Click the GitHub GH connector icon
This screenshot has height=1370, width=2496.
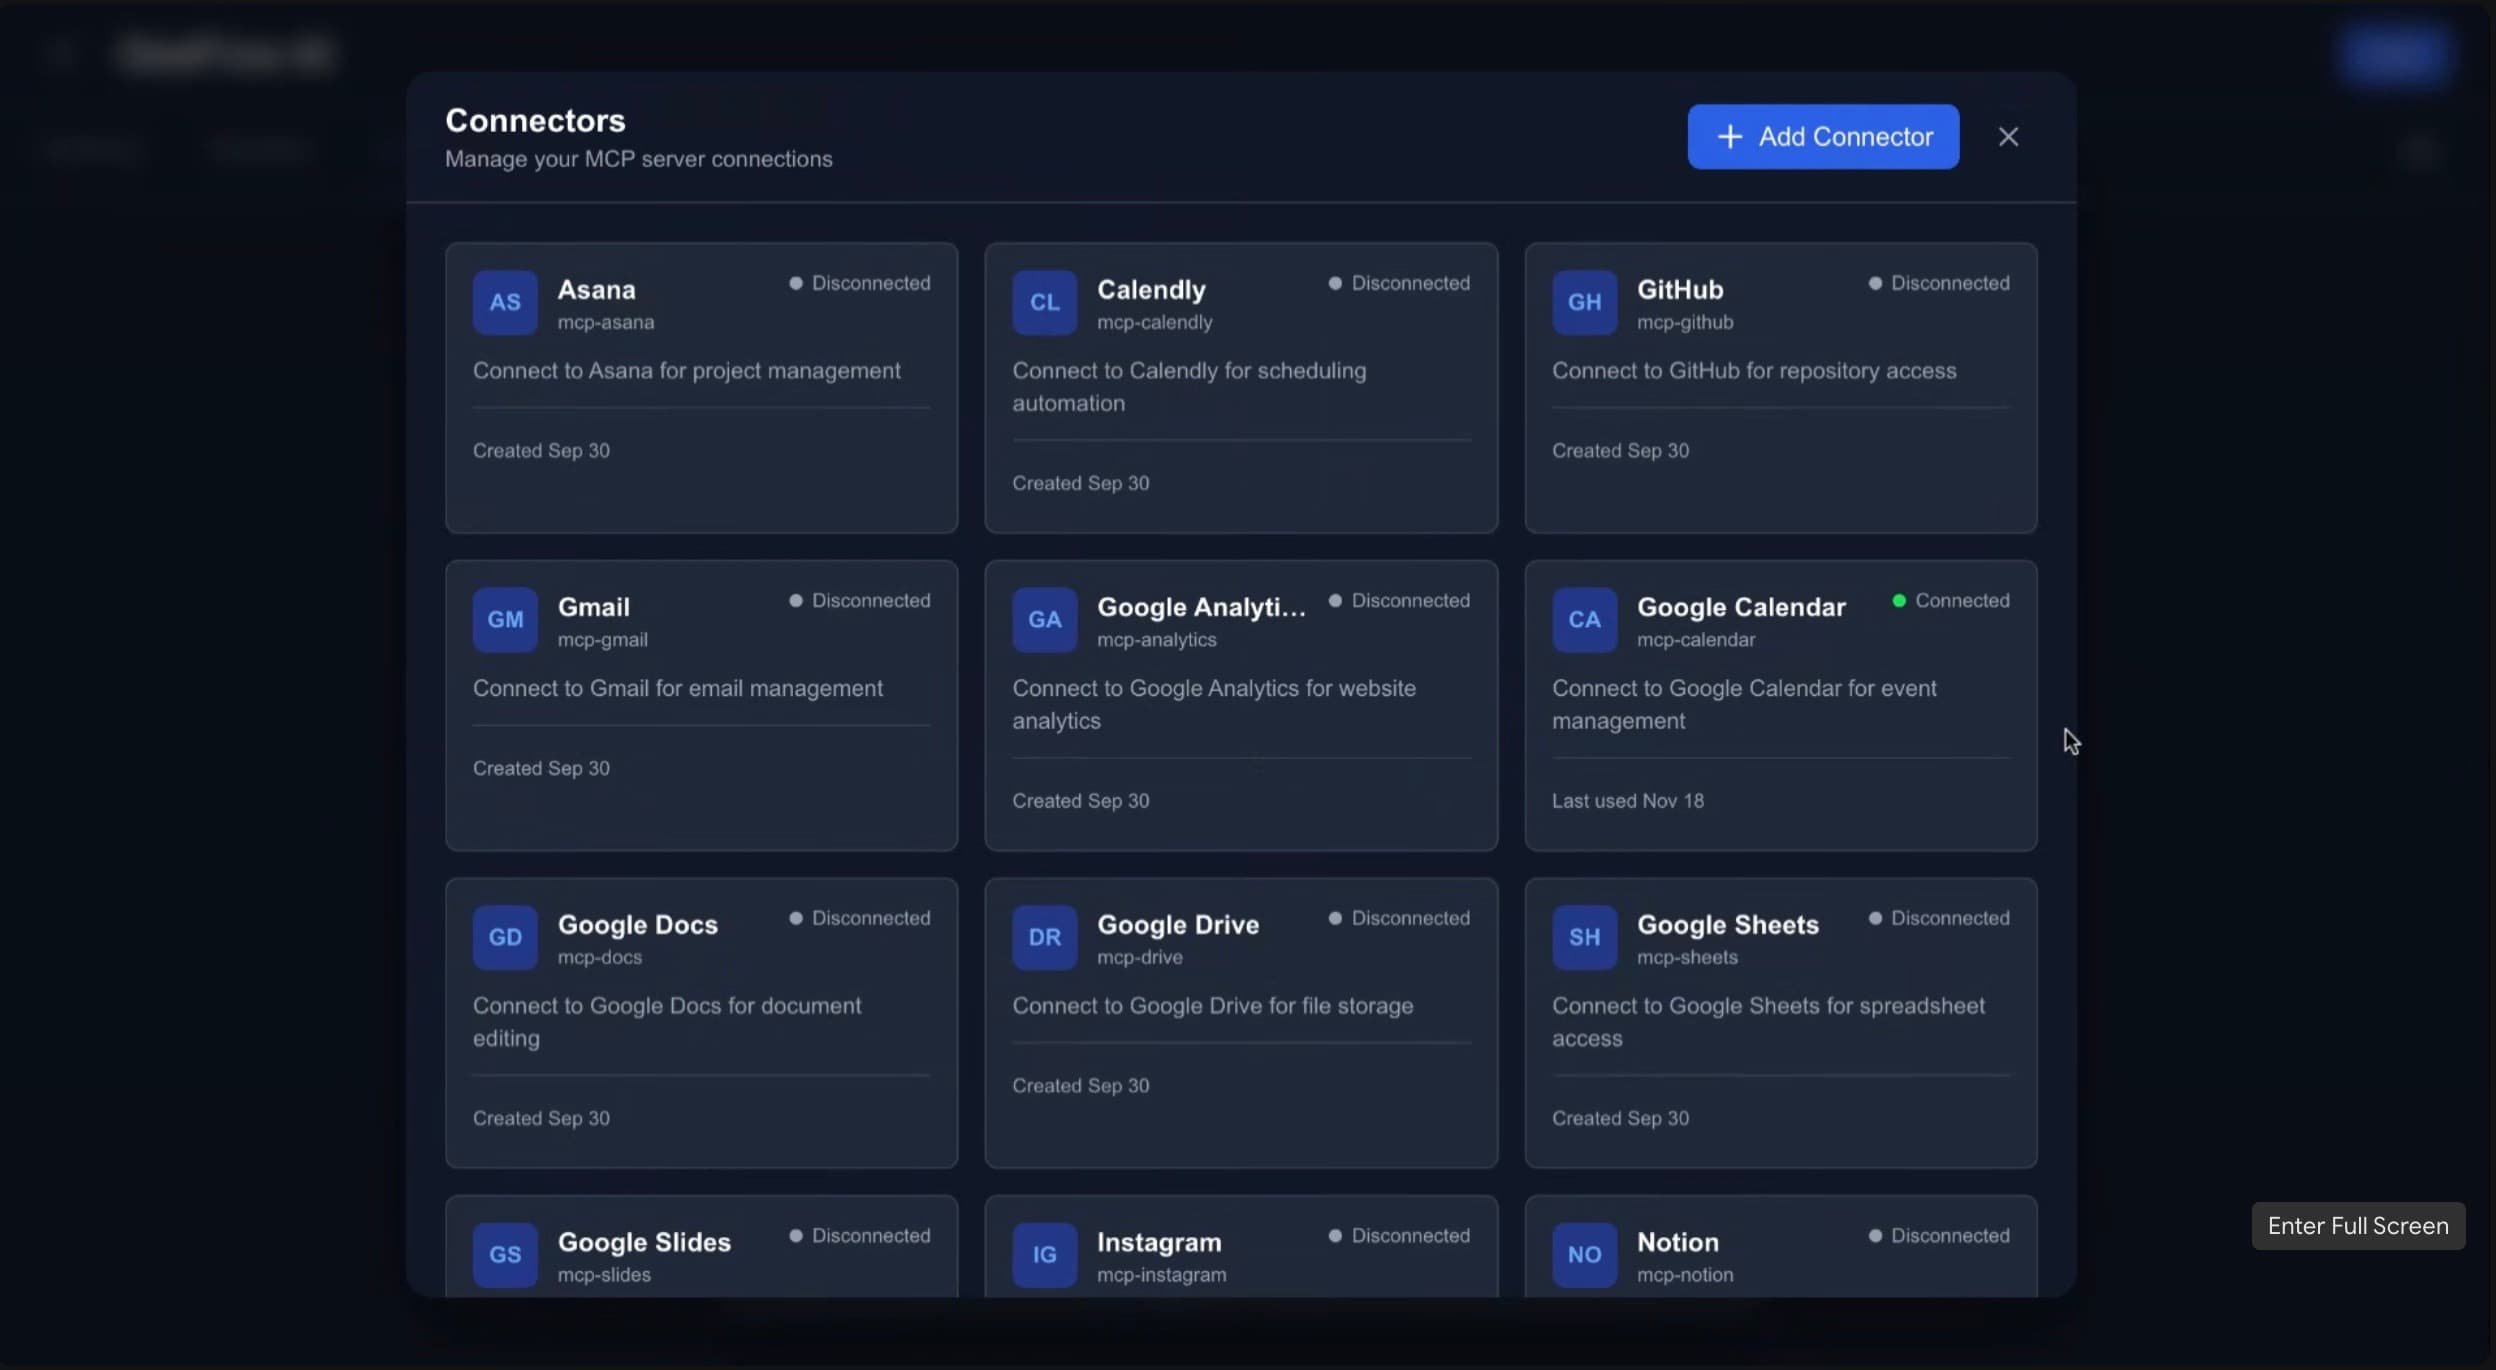pos(1584,302)
